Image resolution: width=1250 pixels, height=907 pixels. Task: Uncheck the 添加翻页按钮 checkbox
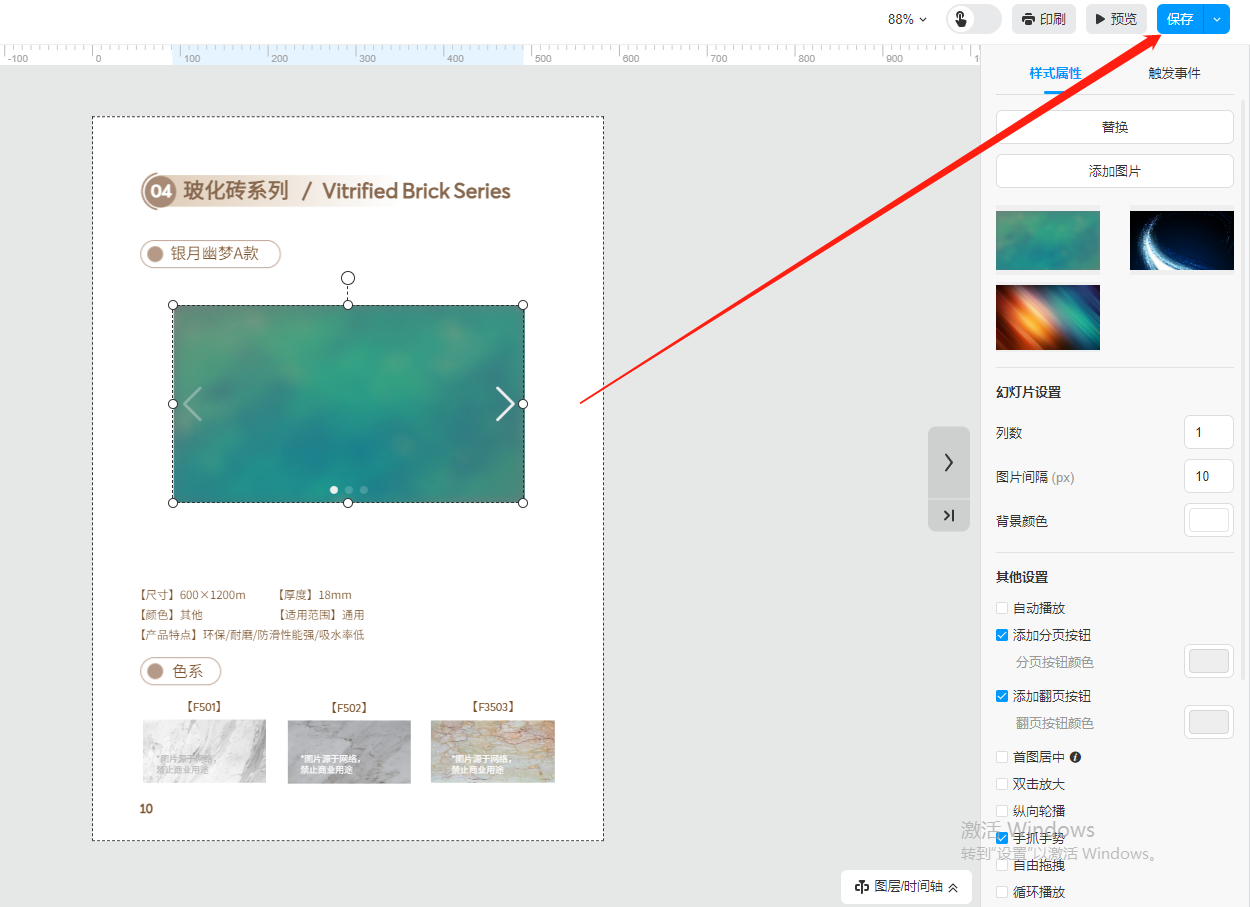click(x=1002, y=696)
